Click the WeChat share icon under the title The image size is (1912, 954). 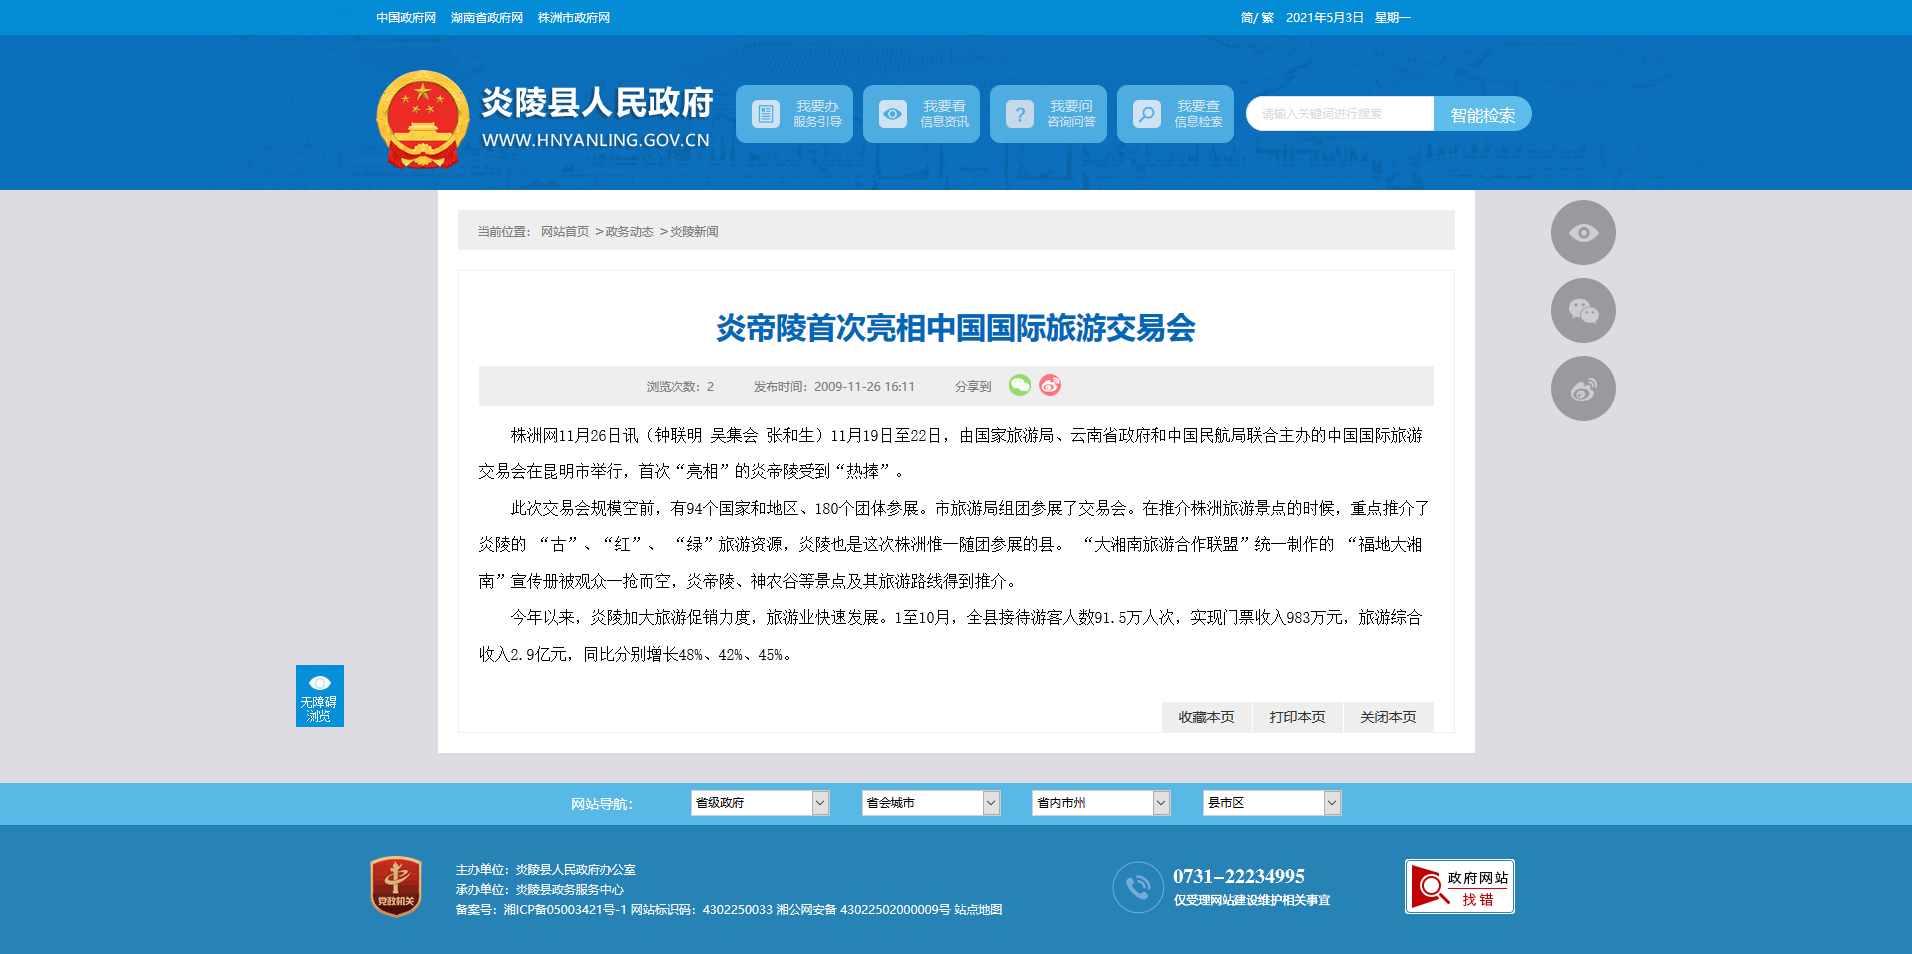click(1019, 385)
